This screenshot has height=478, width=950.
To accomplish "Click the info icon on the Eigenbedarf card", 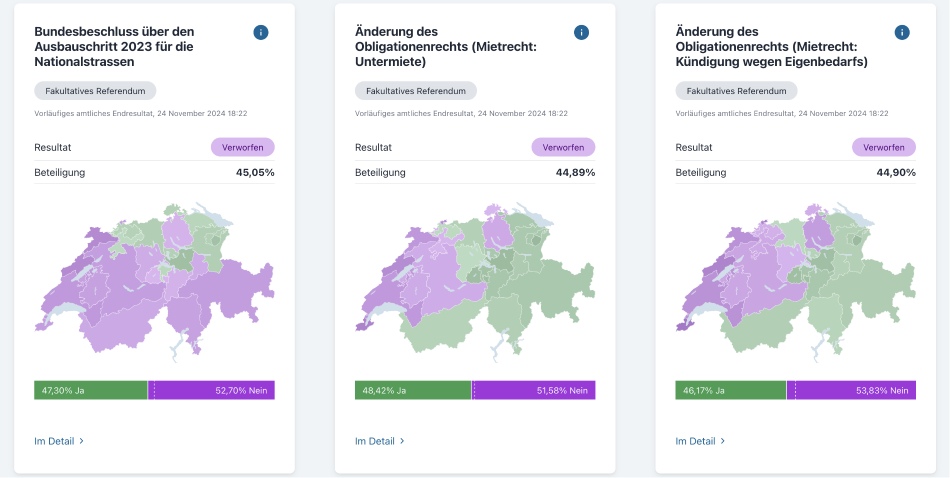I will [902, 33].
